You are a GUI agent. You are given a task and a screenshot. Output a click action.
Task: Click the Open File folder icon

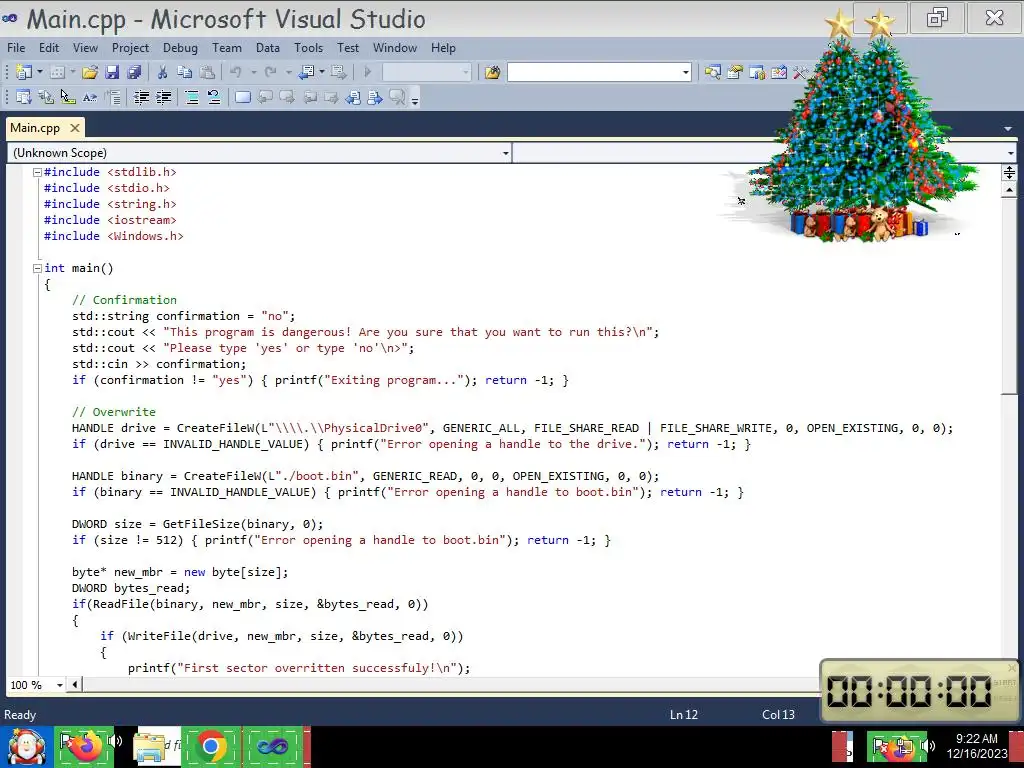point(90,72)
